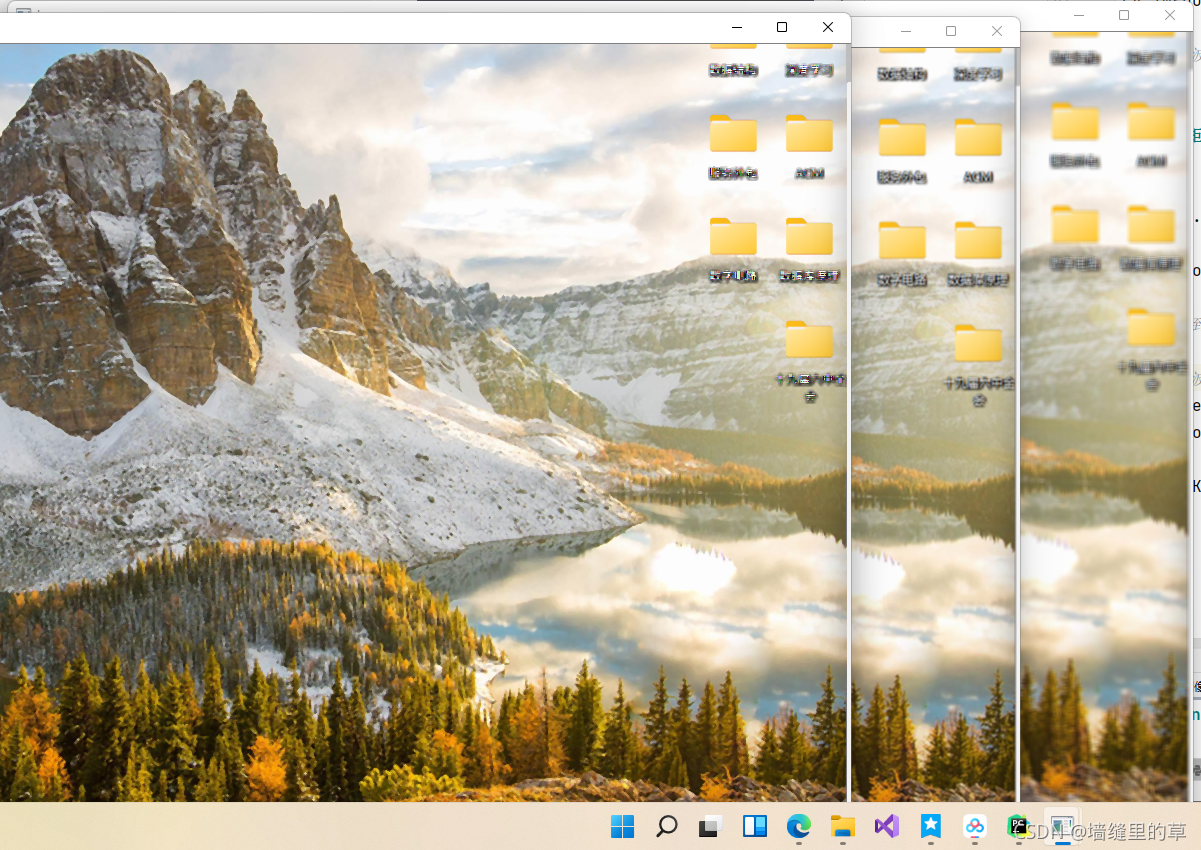The height and width of the screenshot is (850, 1201).
Task: Open the blue star app on the taskbar
Action: [x=930, y=826]
